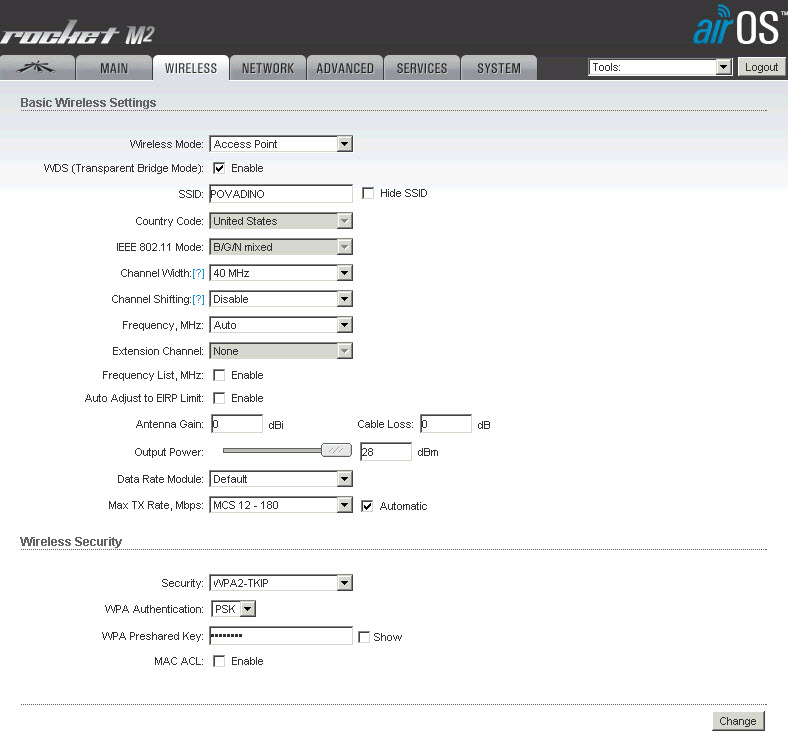
Task: Switch to the Network tab
Action: click(268, 68)
